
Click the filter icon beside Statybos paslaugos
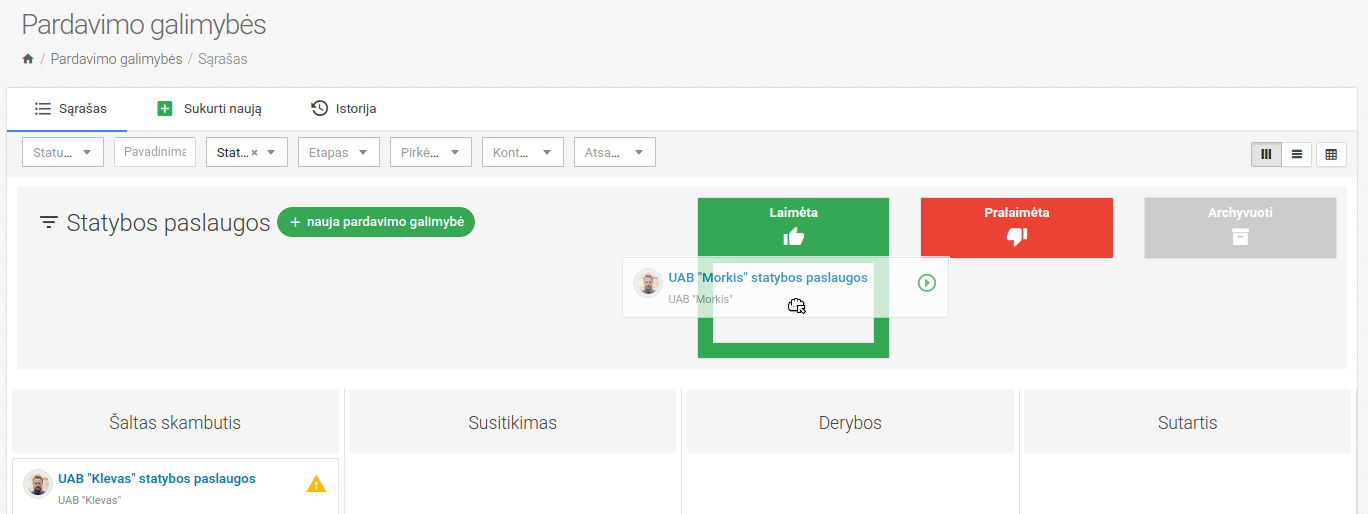click(48, 222)
